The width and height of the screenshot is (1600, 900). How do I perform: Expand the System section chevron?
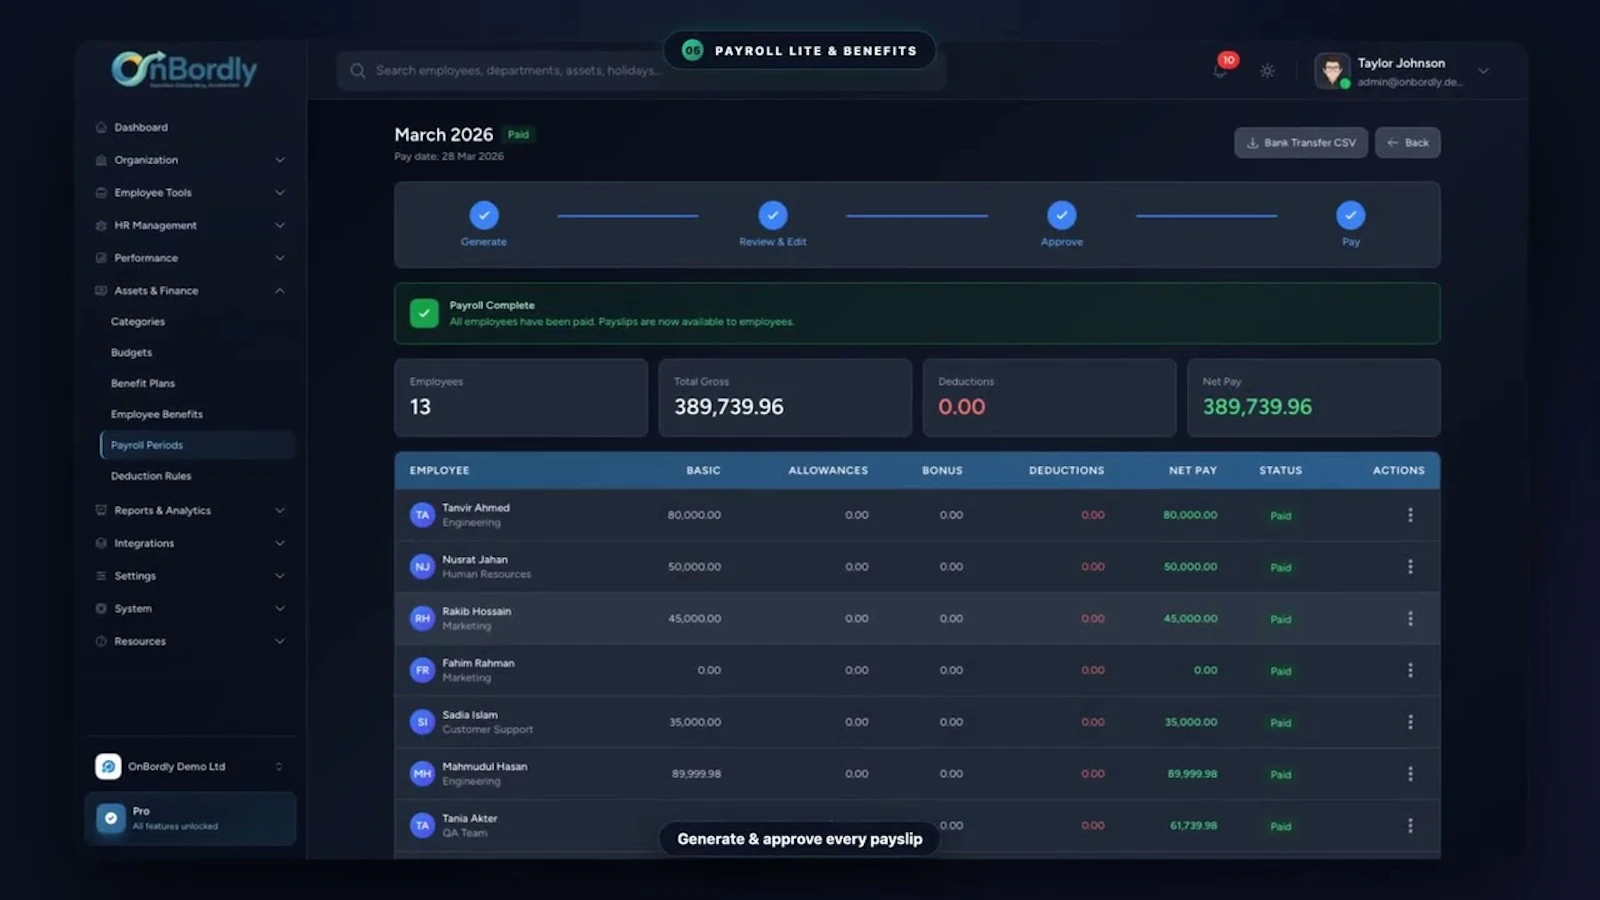(x=280, y=608)
